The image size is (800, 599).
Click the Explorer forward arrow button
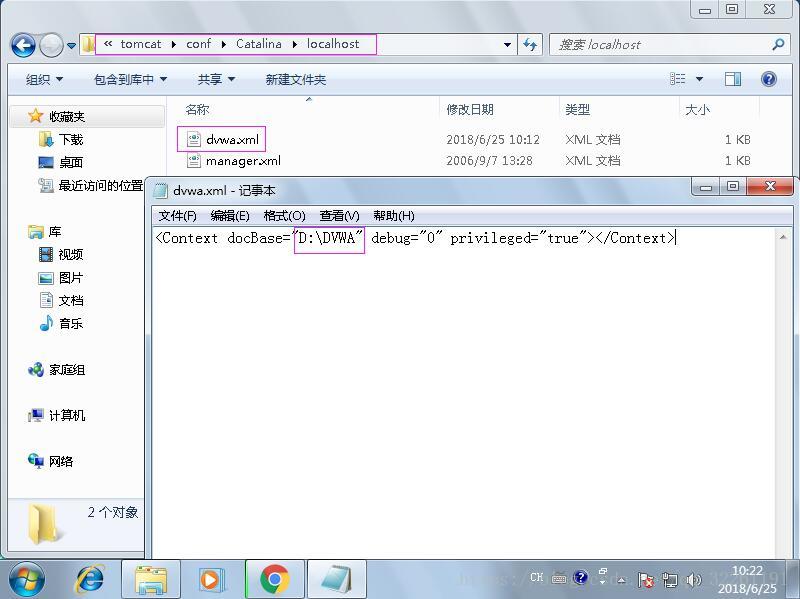tap(51, 45)
